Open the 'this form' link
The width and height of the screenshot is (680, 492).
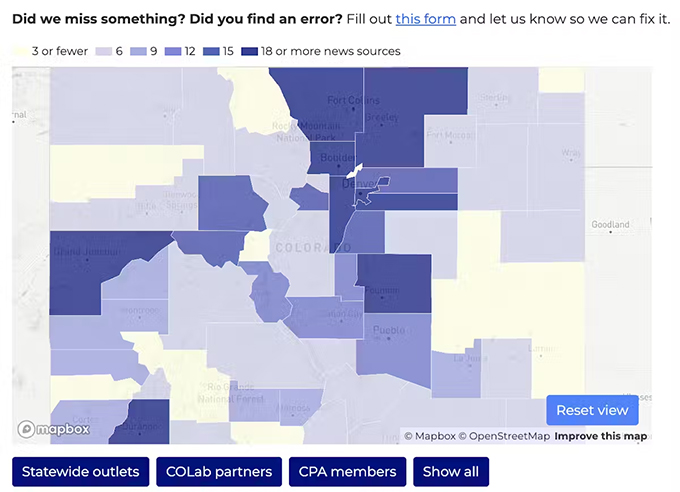pos(425,19)
